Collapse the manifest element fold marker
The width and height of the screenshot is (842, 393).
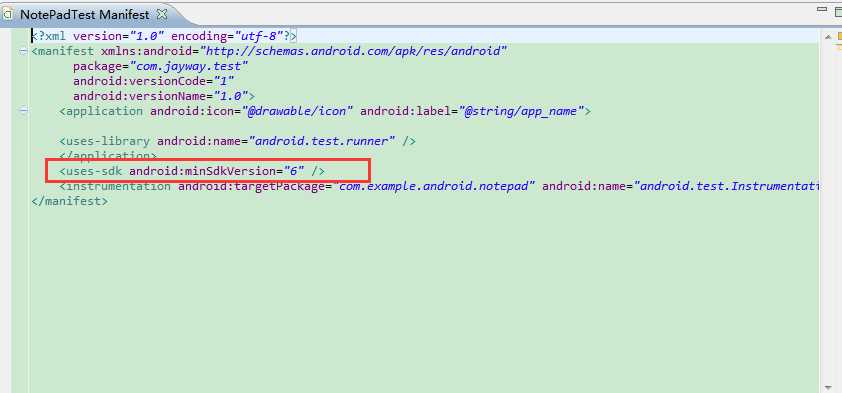point(23,52)
